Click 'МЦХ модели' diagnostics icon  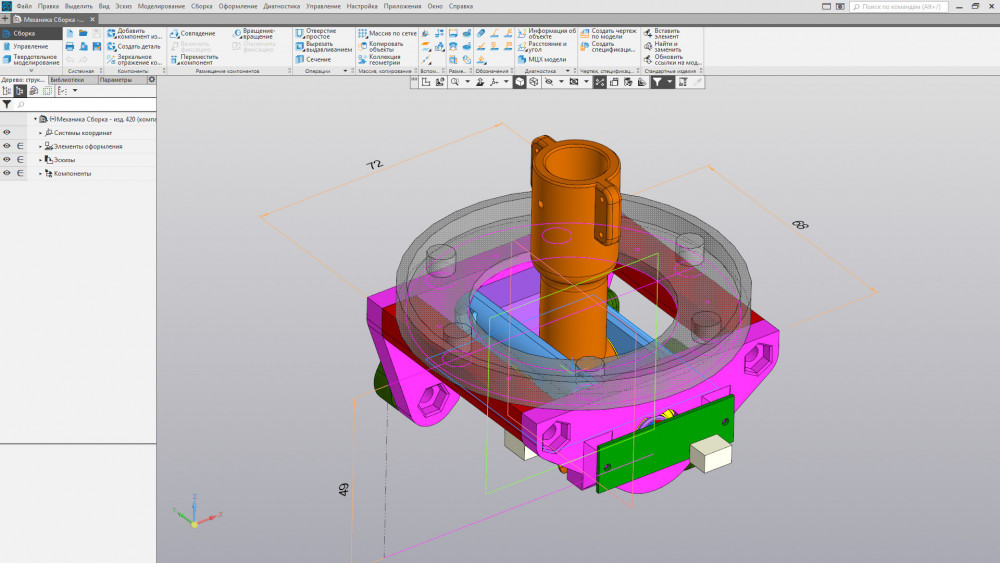coord(522,59)
